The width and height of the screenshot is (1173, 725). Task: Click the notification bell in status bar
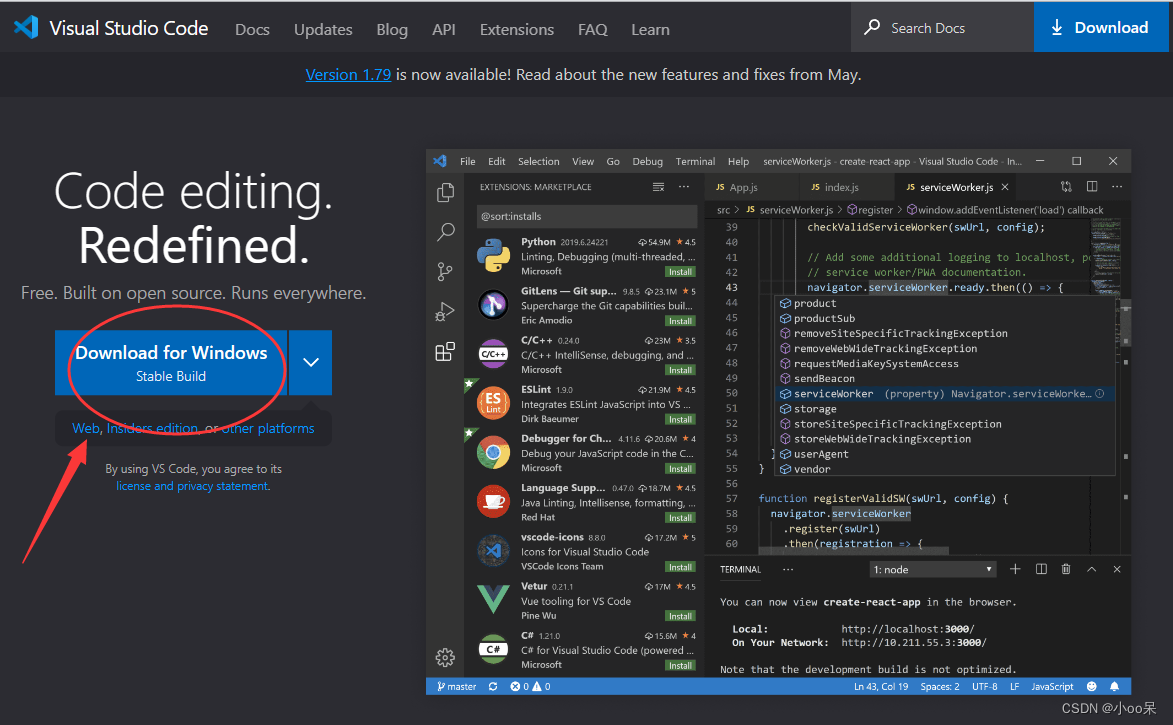tap(1115, 686)
